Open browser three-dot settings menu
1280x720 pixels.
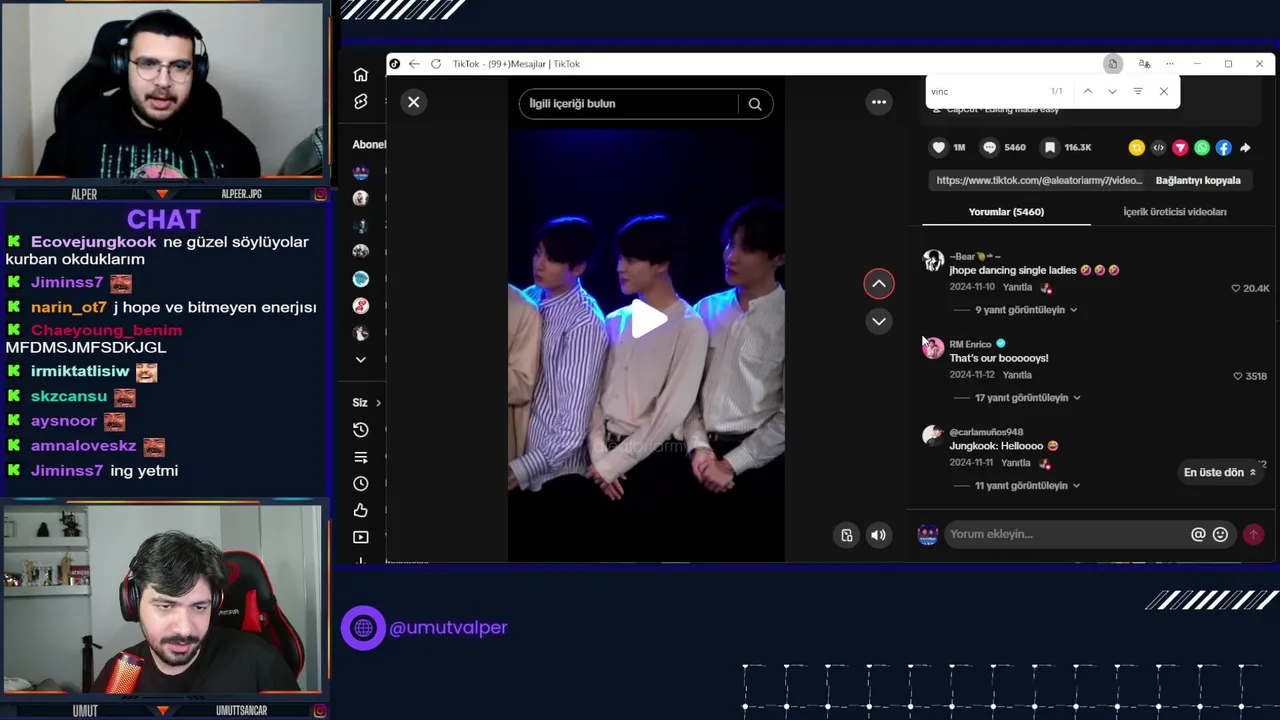point(1170,64)
